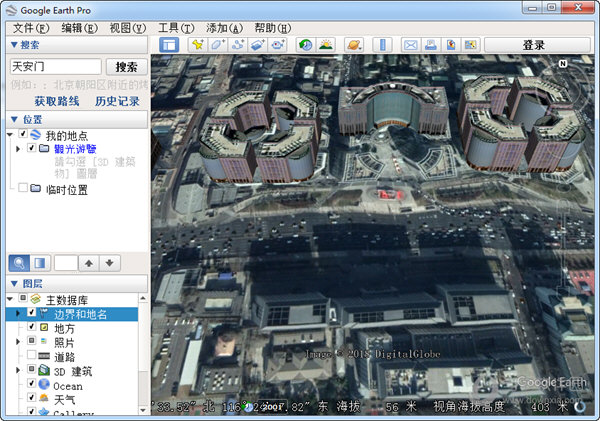Click the 搜索 search button

coord(126,67)
